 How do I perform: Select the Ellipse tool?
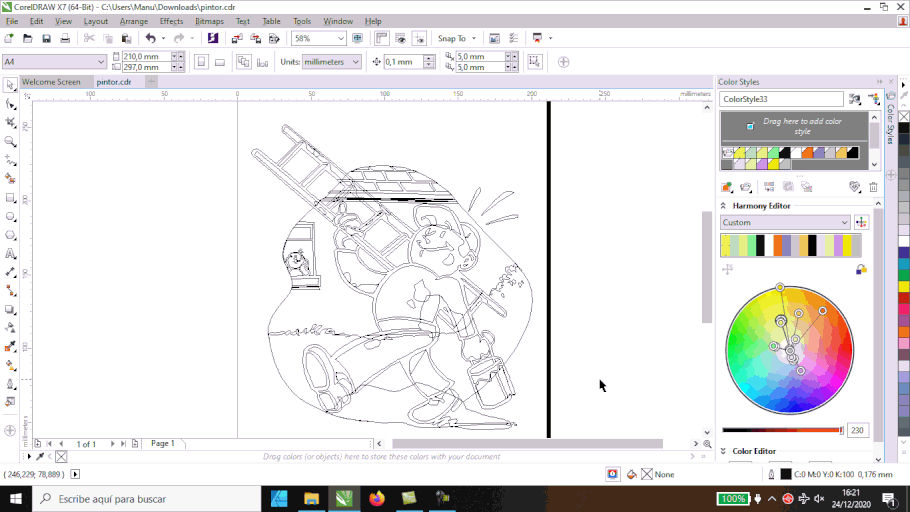[x=11, y=216]
